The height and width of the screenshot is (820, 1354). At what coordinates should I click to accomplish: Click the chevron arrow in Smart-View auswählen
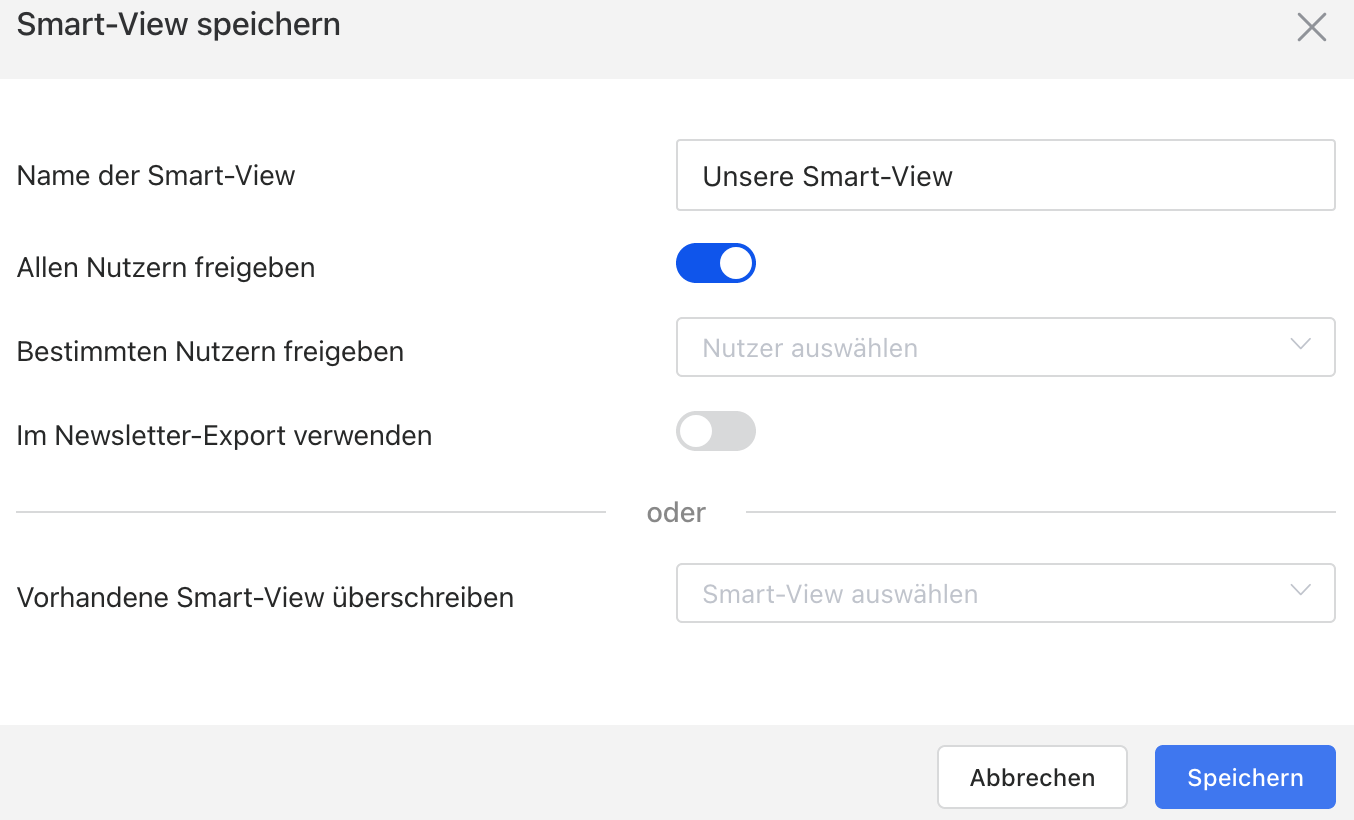click(1300, 590)
